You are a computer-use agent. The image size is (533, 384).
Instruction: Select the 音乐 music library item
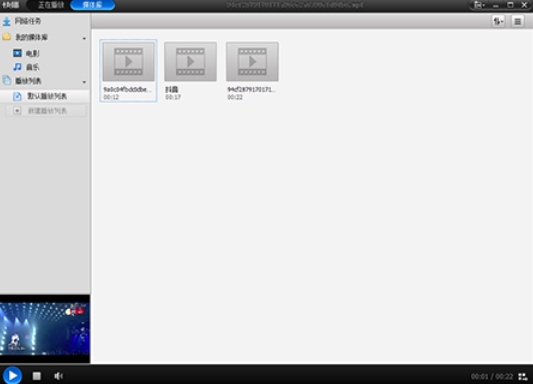coord(27,67)
